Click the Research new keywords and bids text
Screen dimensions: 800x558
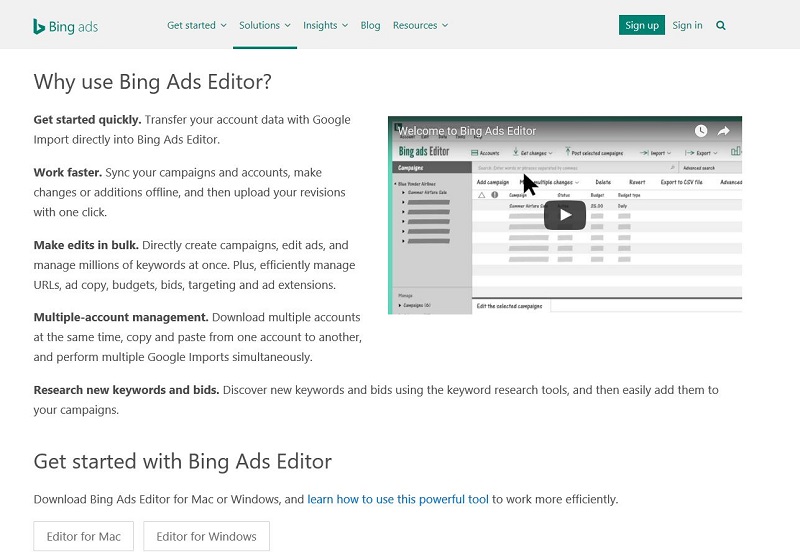127,390
